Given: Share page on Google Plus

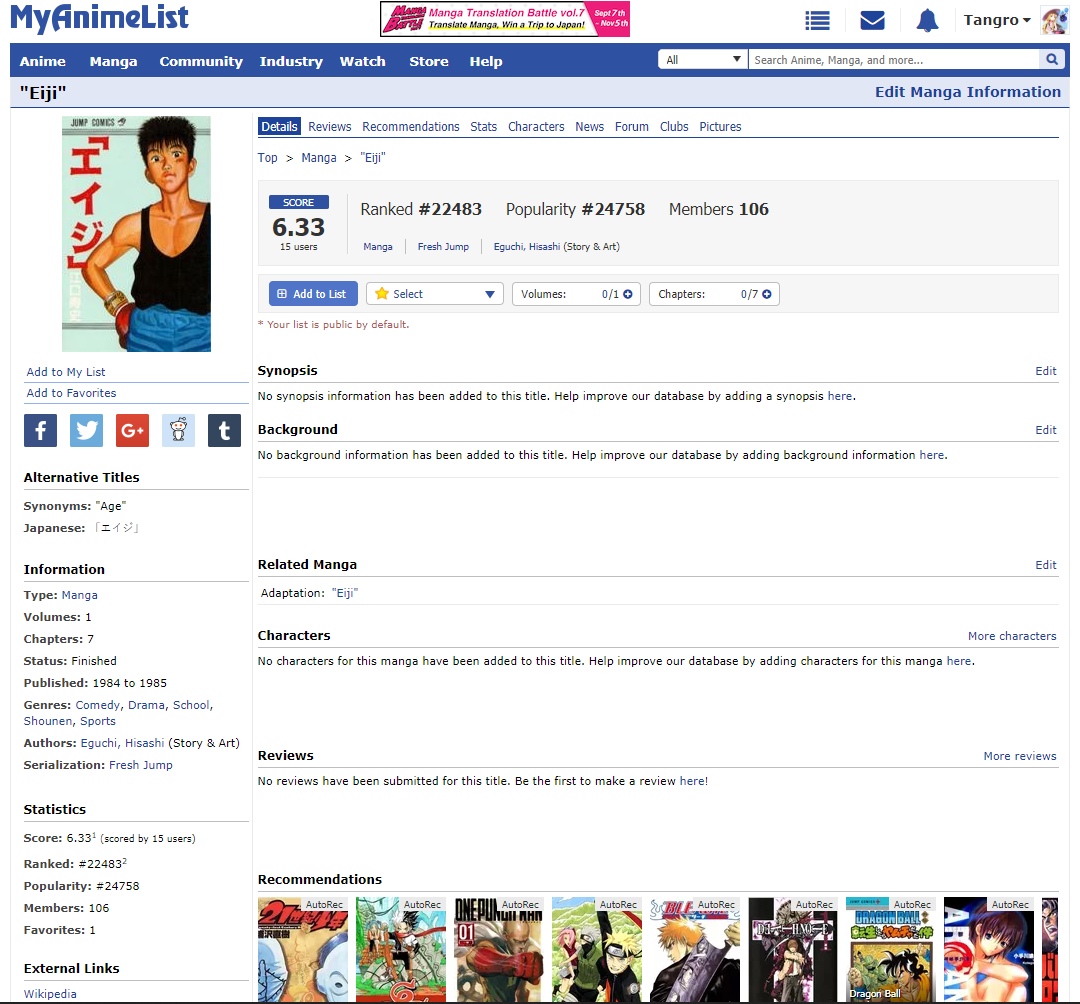Looking at the screenshot, I should click(x=132, y=430).
